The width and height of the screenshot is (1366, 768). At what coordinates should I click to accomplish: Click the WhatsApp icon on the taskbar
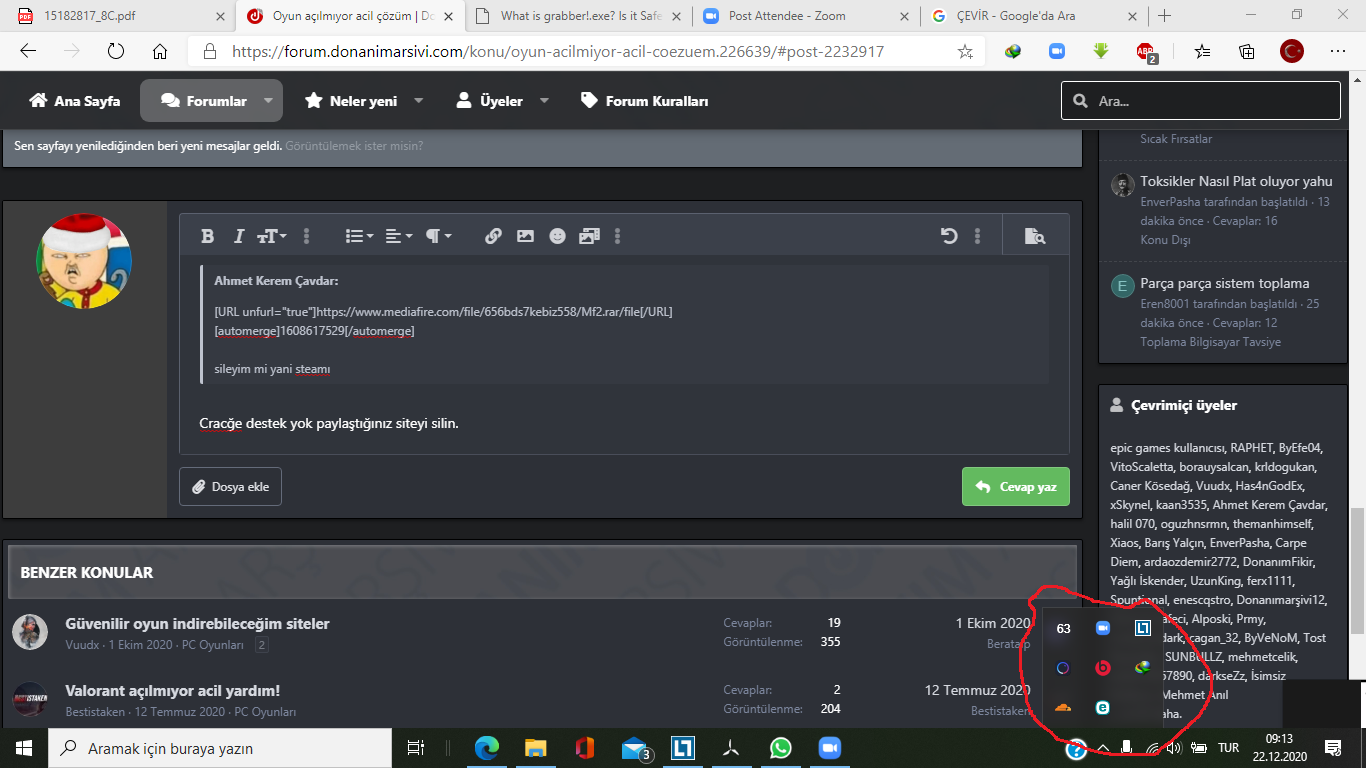[x=780, y=748]
